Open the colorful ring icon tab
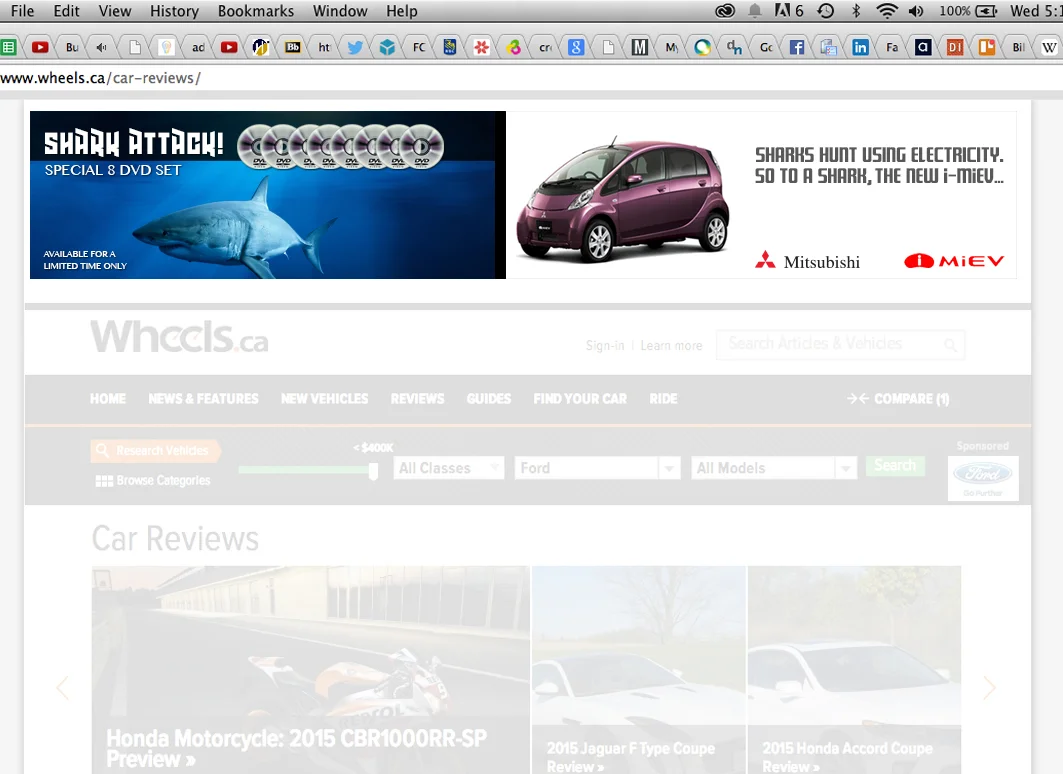This screenshot has height=774, width=1063. [703, 47]
